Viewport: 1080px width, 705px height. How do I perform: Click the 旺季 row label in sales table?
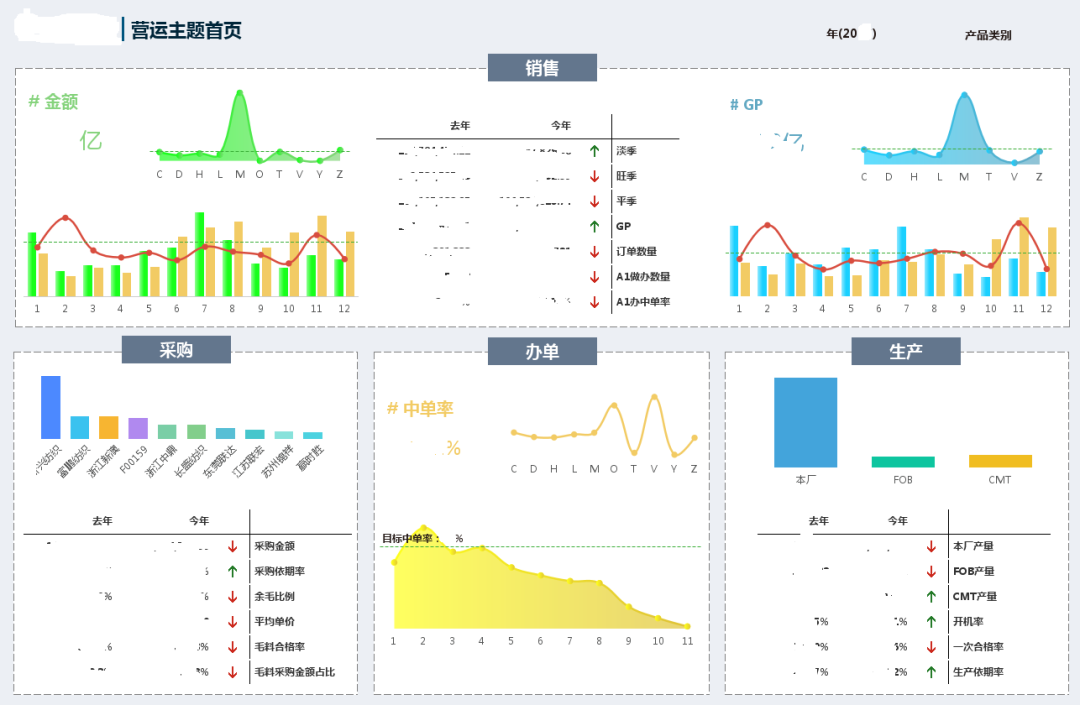click(x=626, y=176)
